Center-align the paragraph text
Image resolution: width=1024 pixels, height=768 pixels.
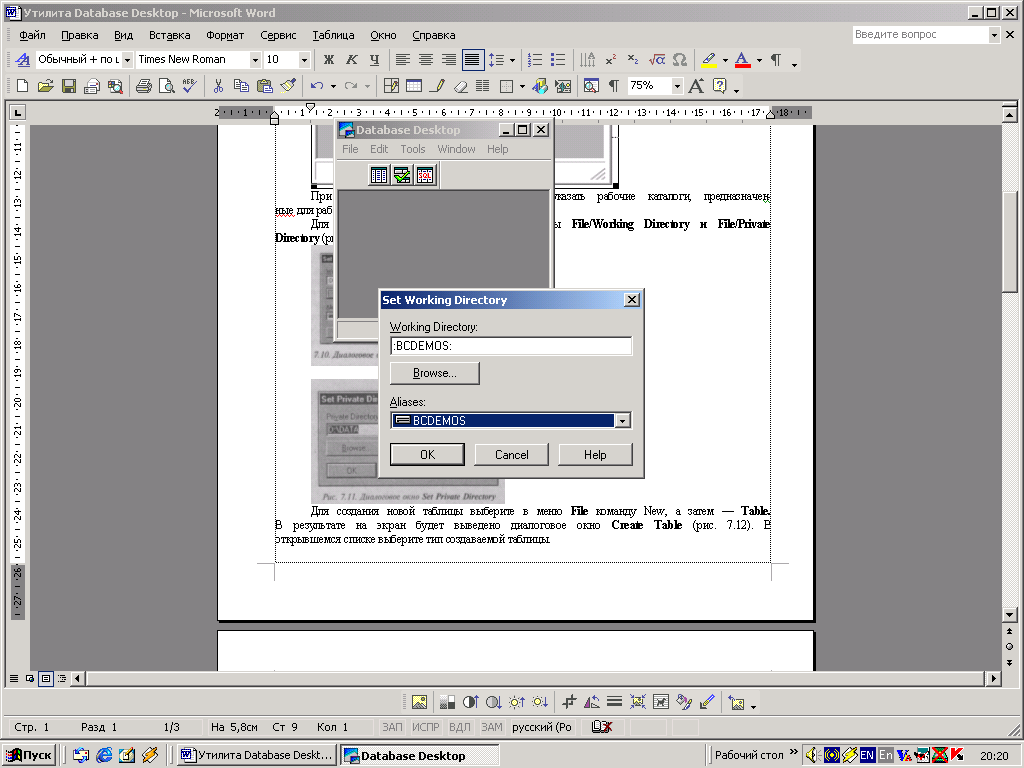426,60
